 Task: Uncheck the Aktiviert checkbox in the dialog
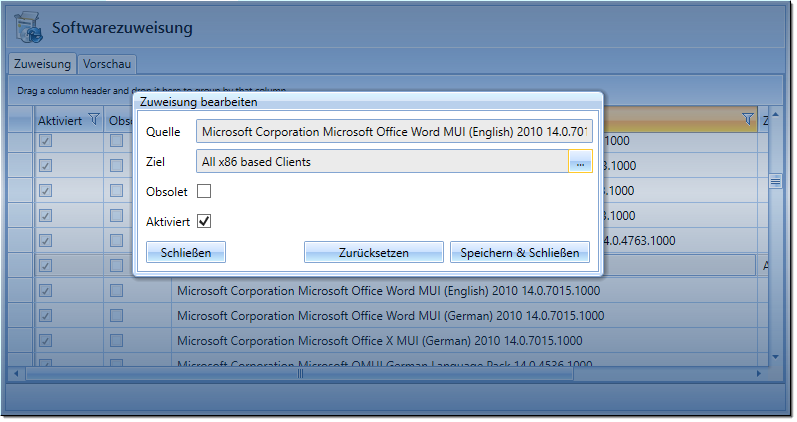coord(204,221)
